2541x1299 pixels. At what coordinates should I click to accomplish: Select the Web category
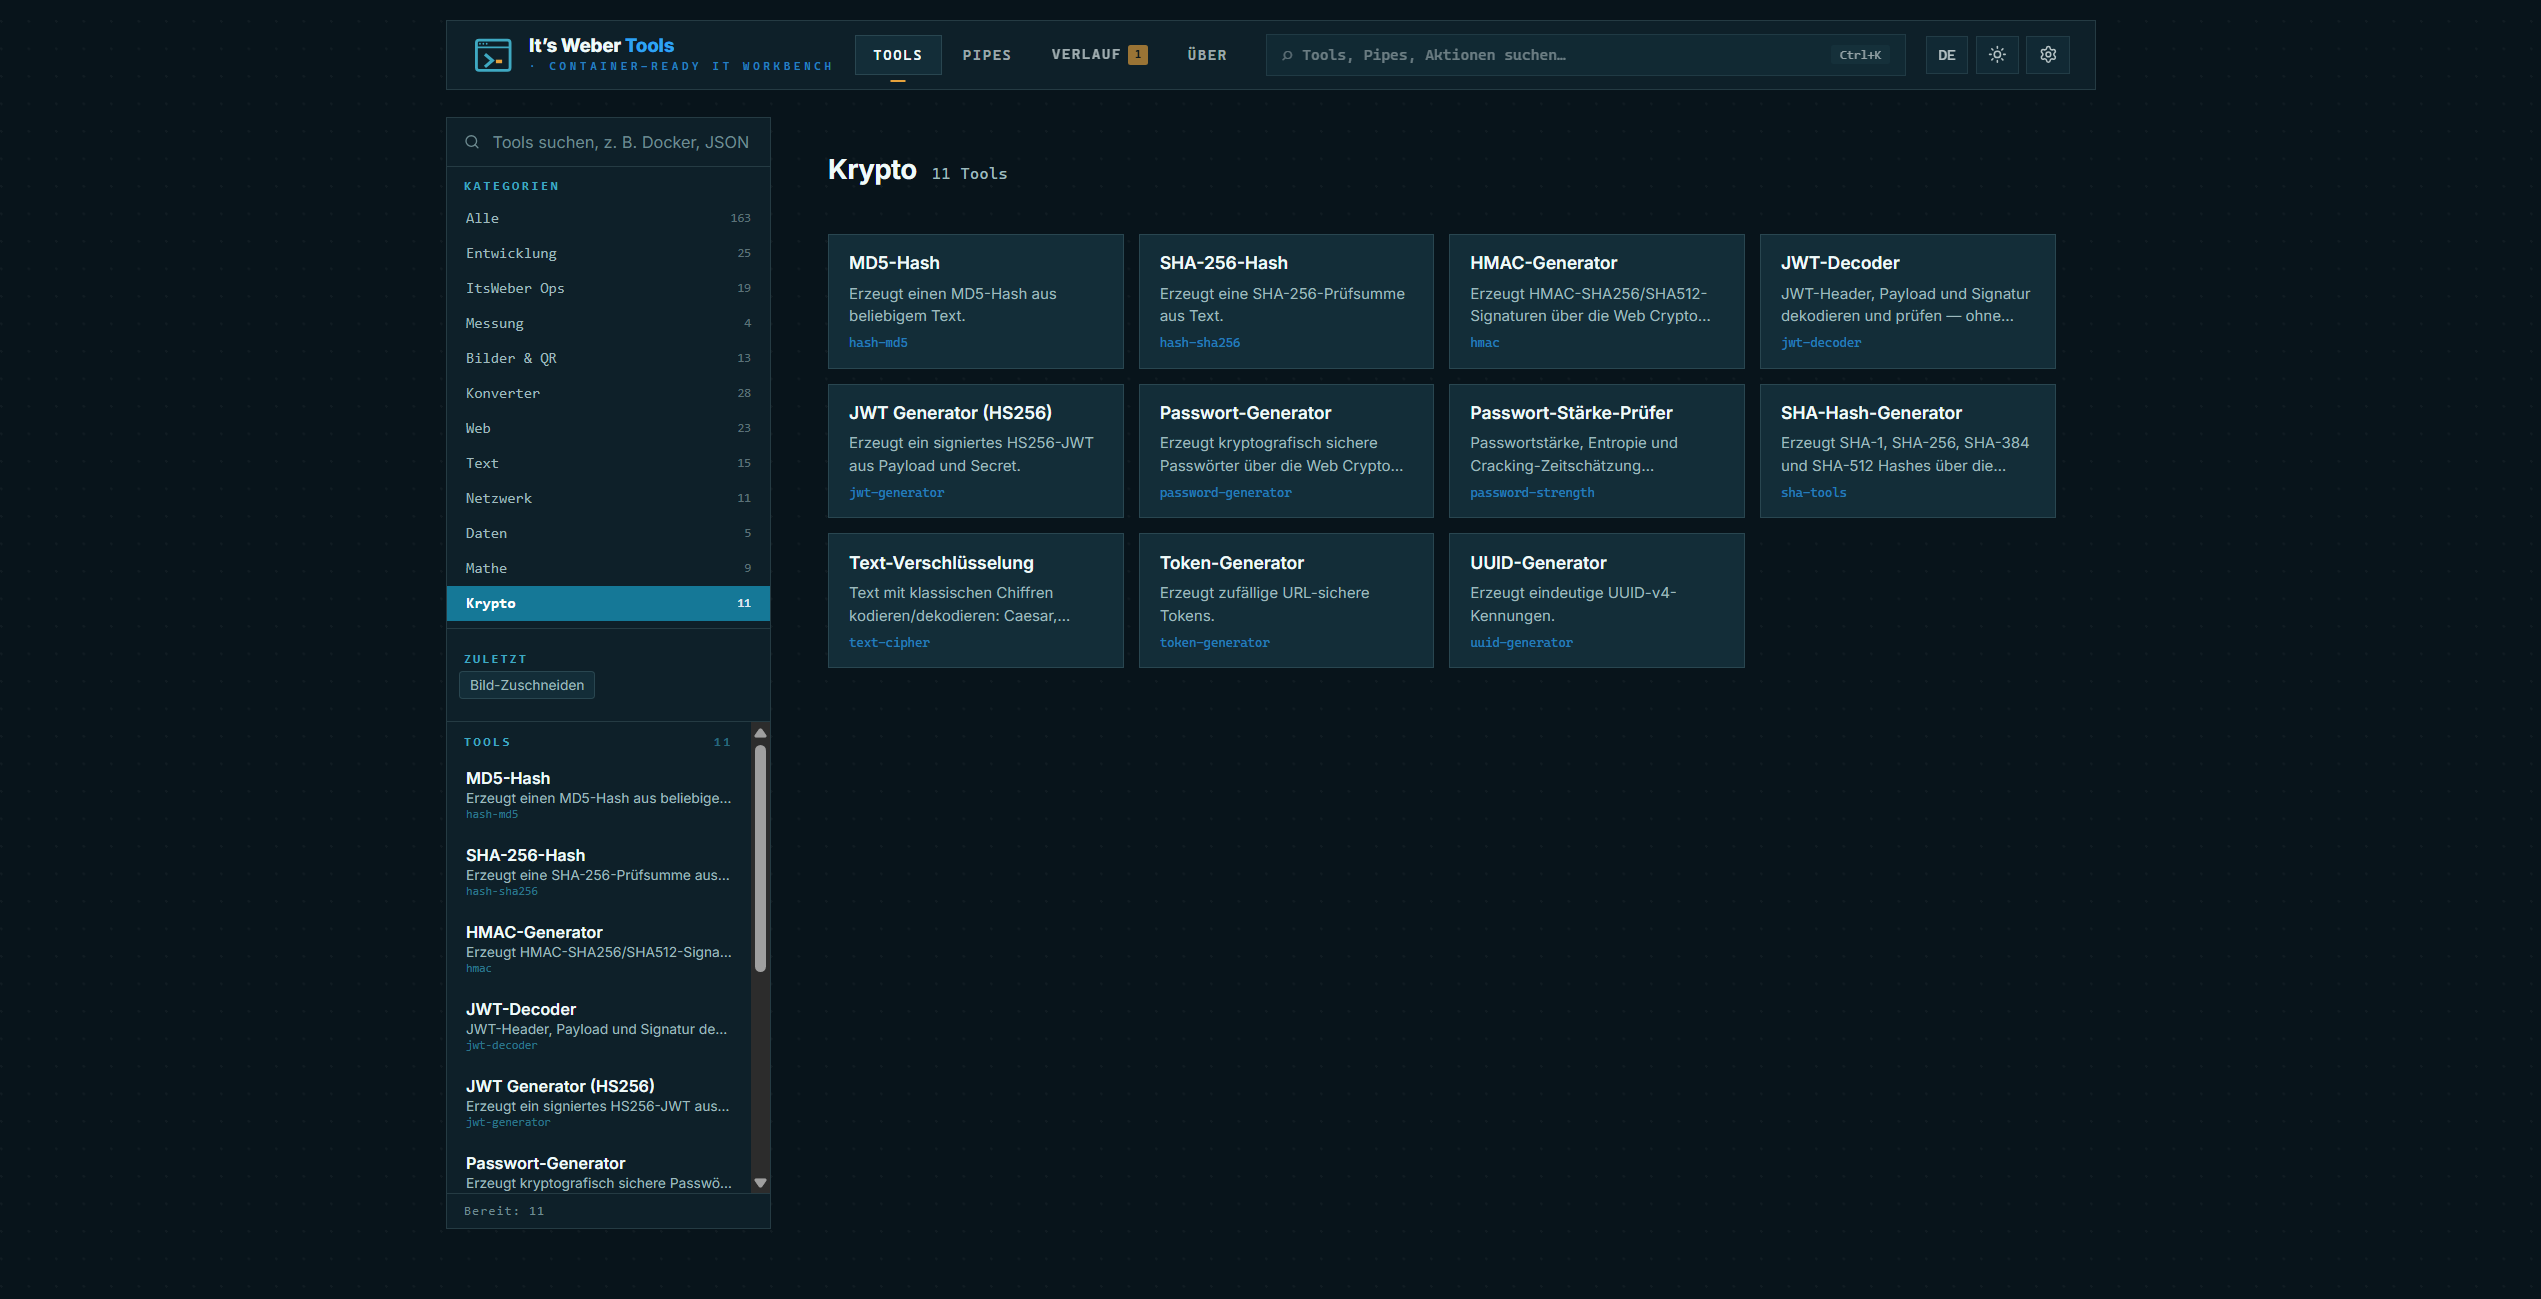608,428
